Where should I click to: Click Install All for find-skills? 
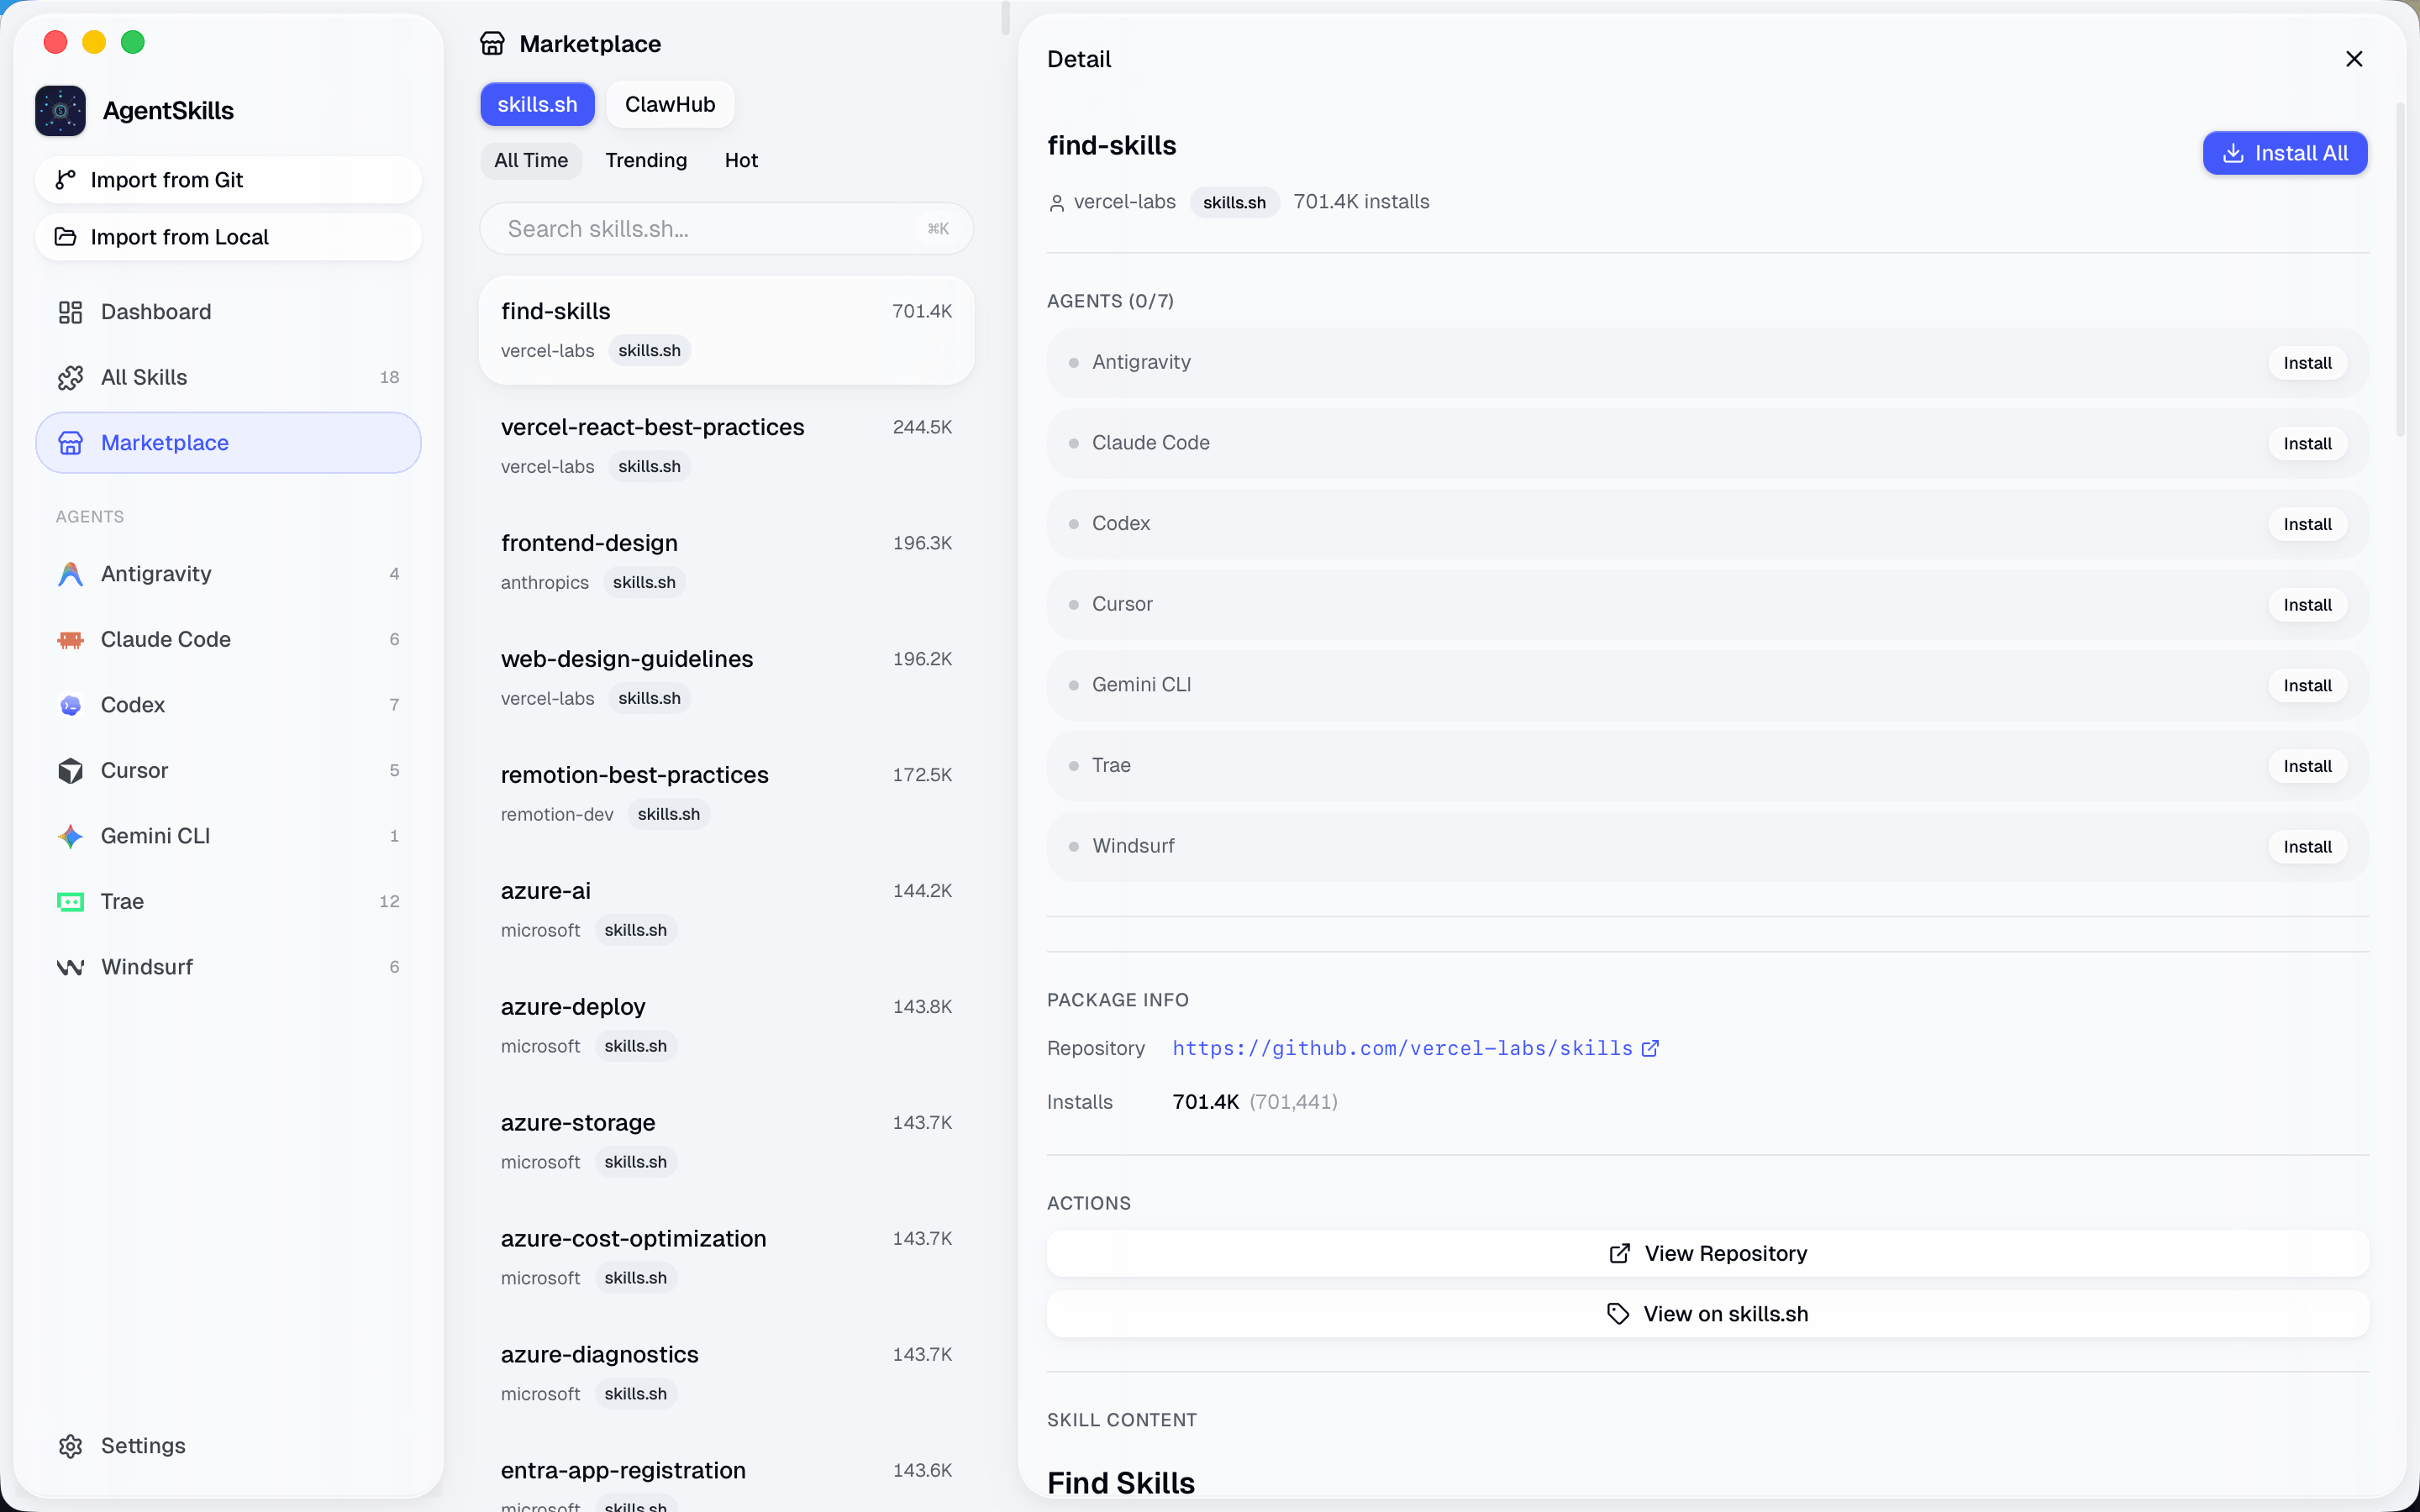click(x=2285, y=153)
